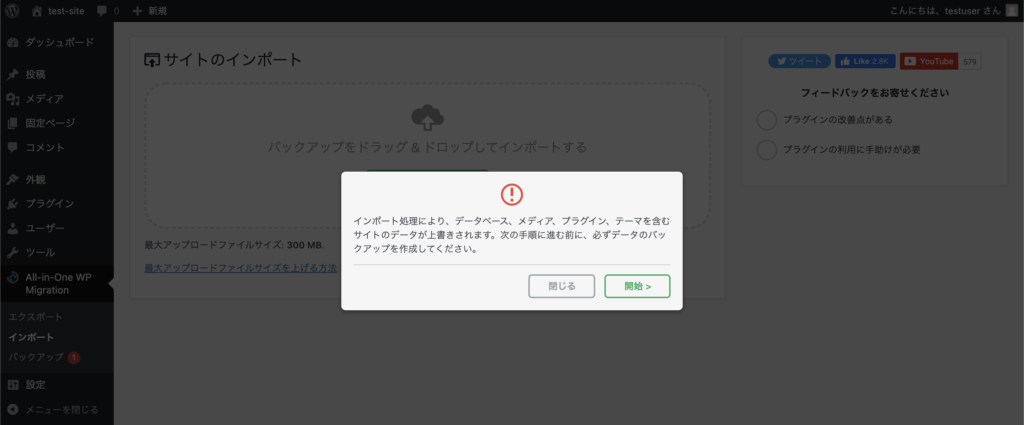This screenshot has height=425, width=1024.
Task: Select プラグインの改善点がある radio option
Action: coord(767,120)
